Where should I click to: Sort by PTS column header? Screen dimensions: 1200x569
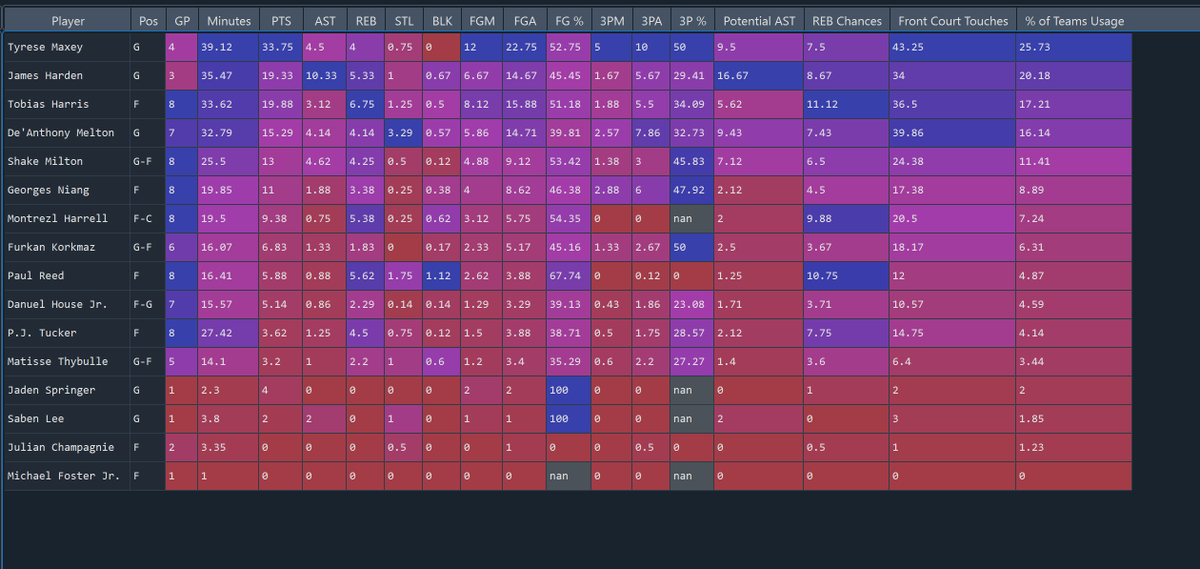coord(281,21)
